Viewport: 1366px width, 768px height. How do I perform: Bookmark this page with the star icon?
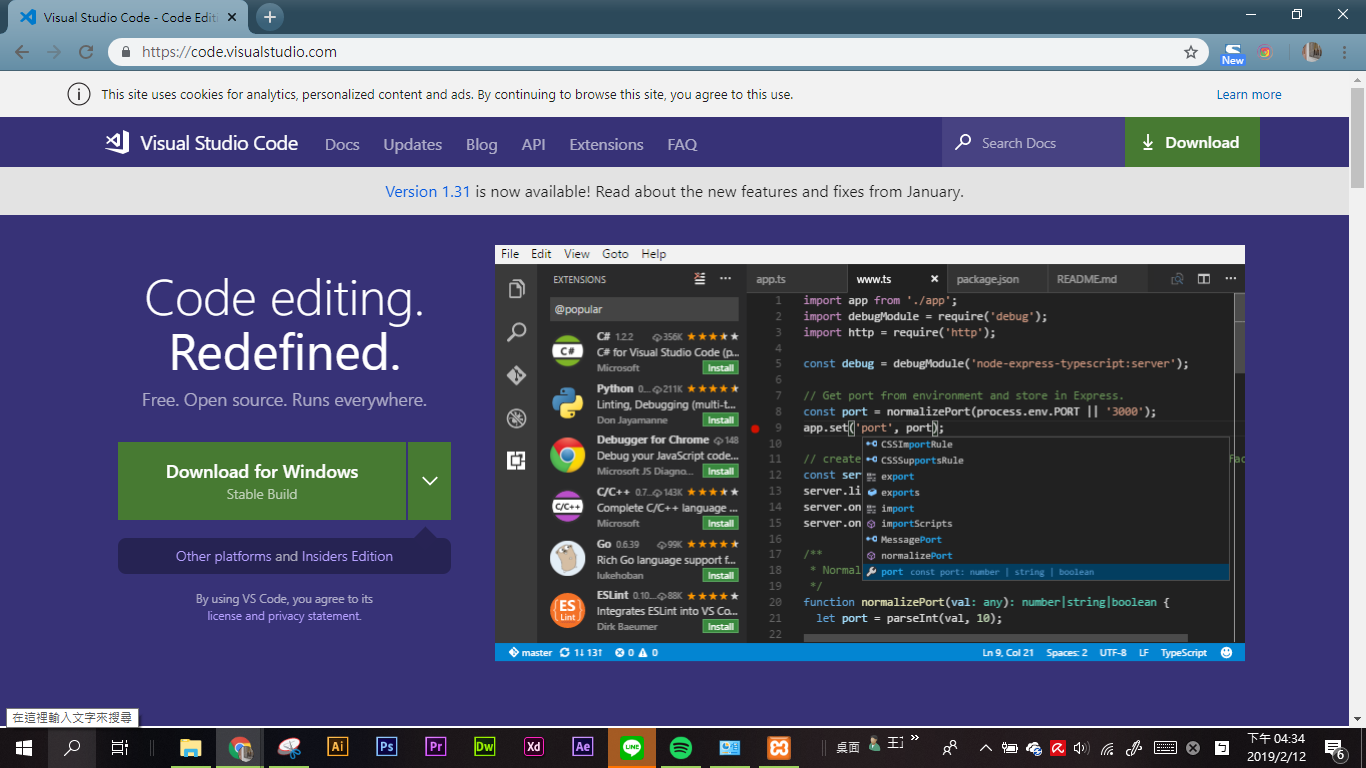pos(1190,52)
